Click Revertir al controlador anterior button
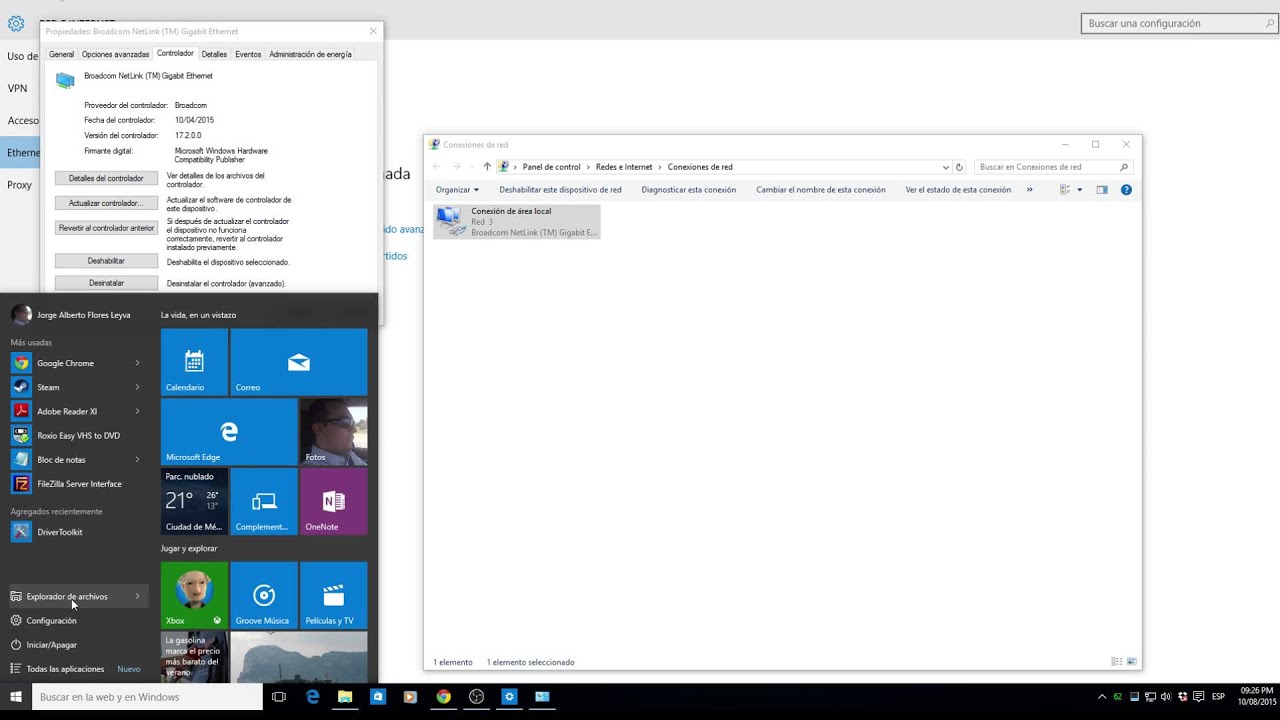This screenshot has height=720, width=1280. (x=106, y=228)
